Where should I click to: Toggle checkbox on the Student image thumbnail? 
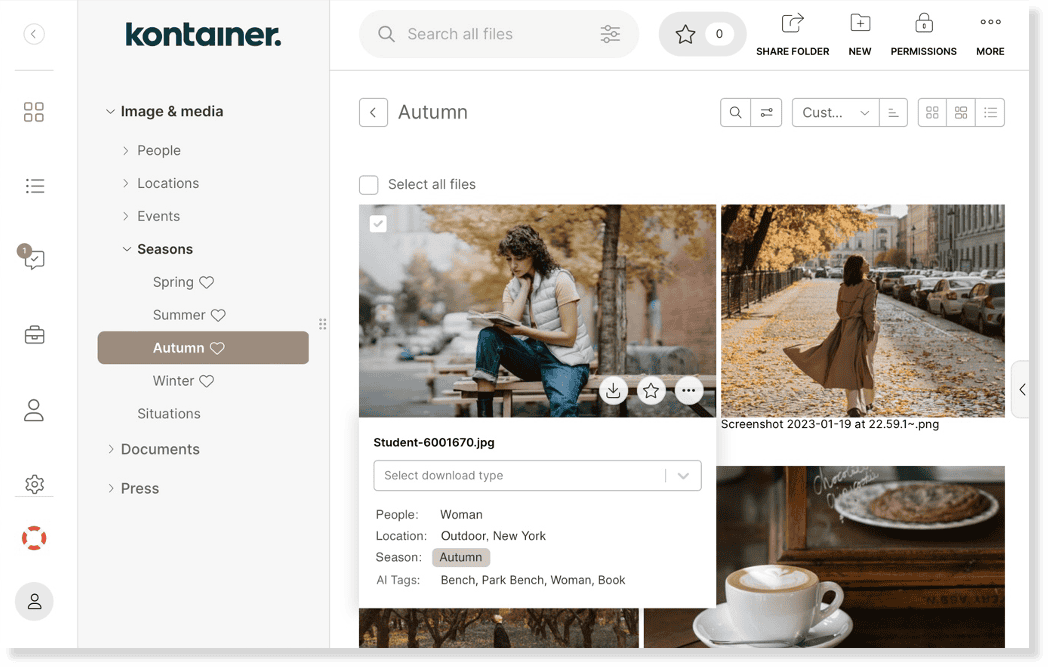coord(378,224)
